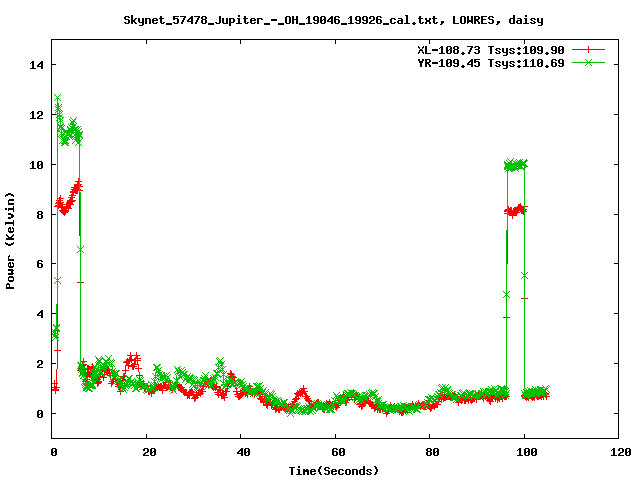
Task: Click the x-axis tick label 60
Action: (338, 452)
